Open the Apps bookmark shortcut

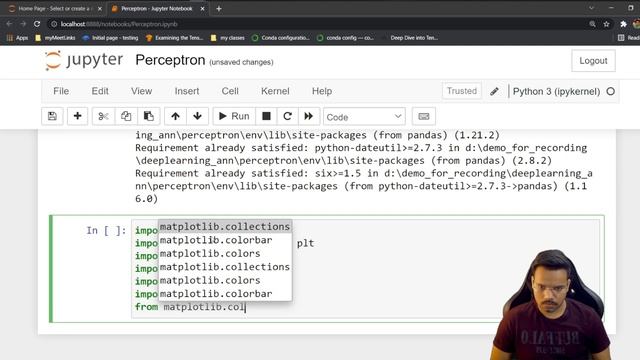point(18,38)
